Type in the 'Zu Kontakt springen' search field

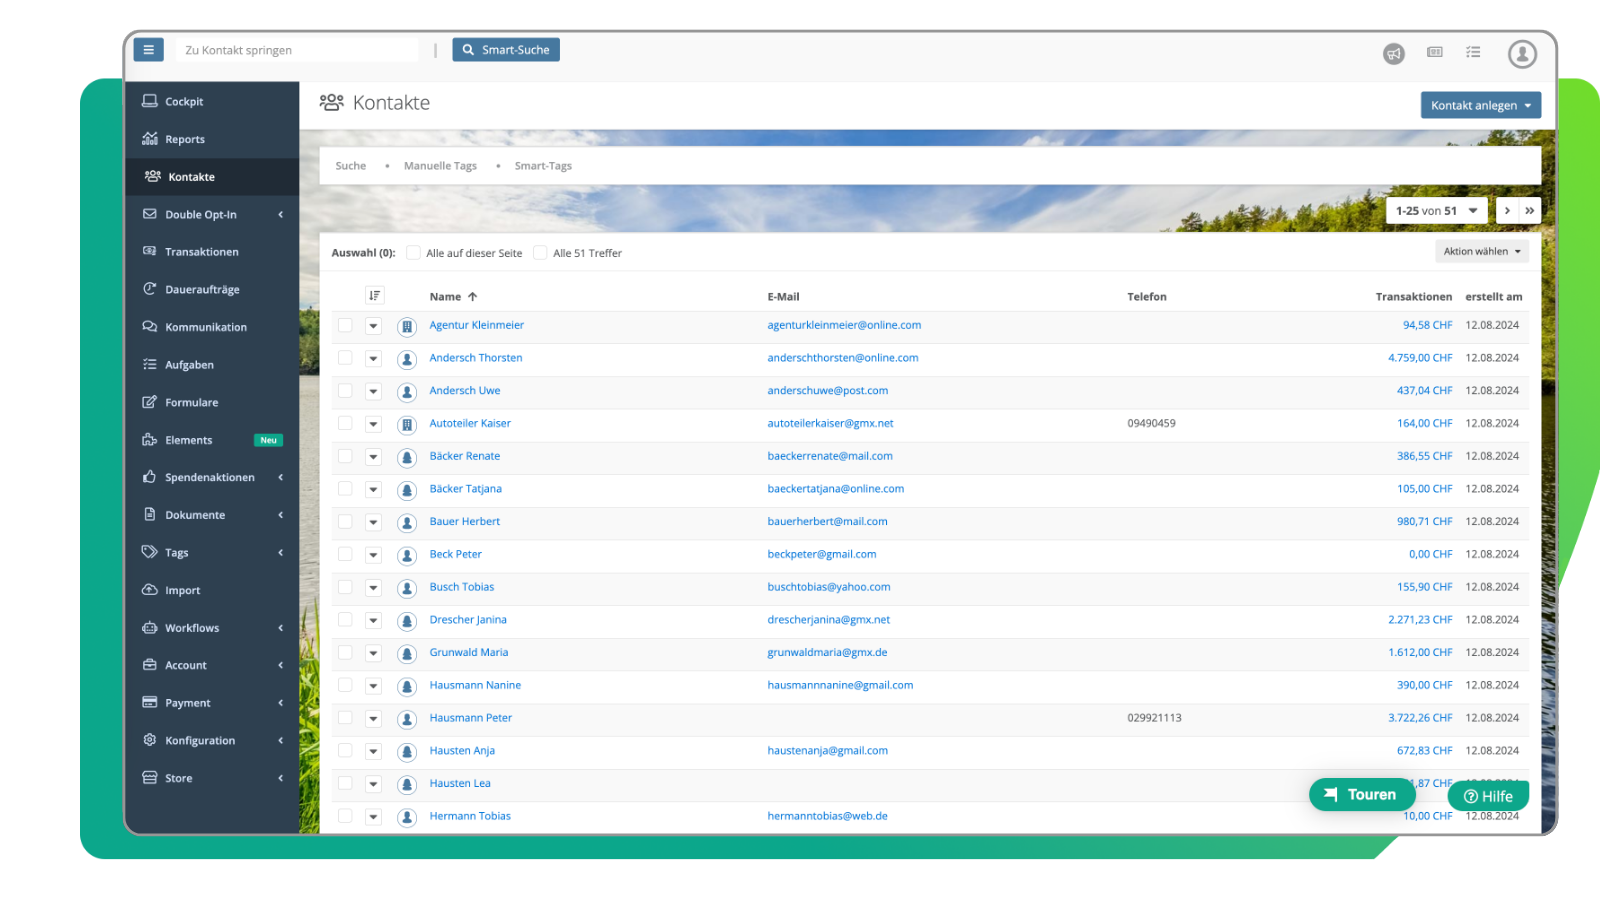pos(296,49)
